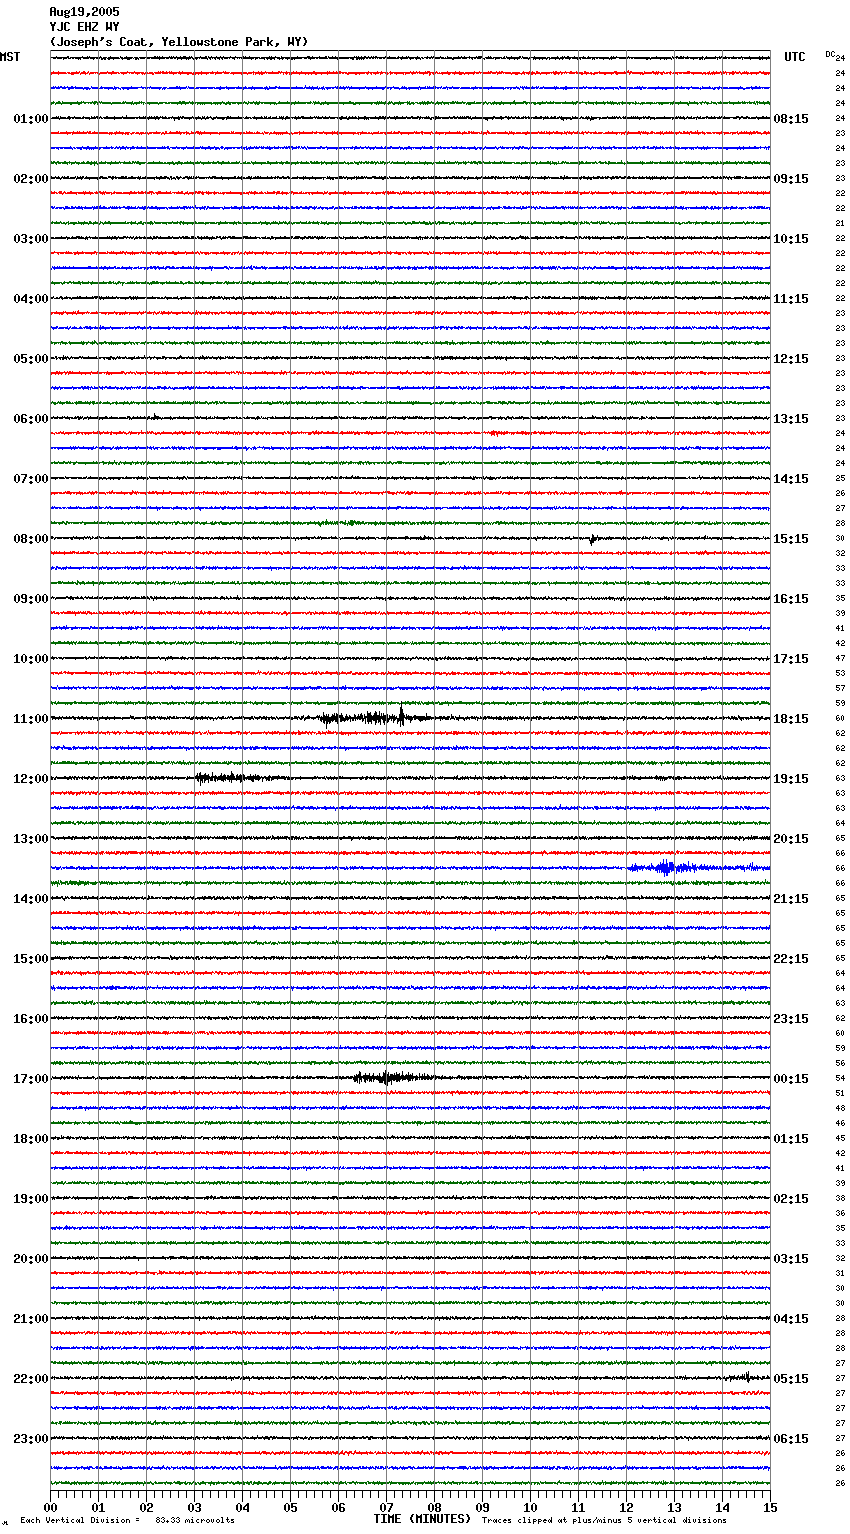Select the 05:00 MST time label
This screenshot has width=850, height=1534.
pyautogui.click(x=30, y=359)
